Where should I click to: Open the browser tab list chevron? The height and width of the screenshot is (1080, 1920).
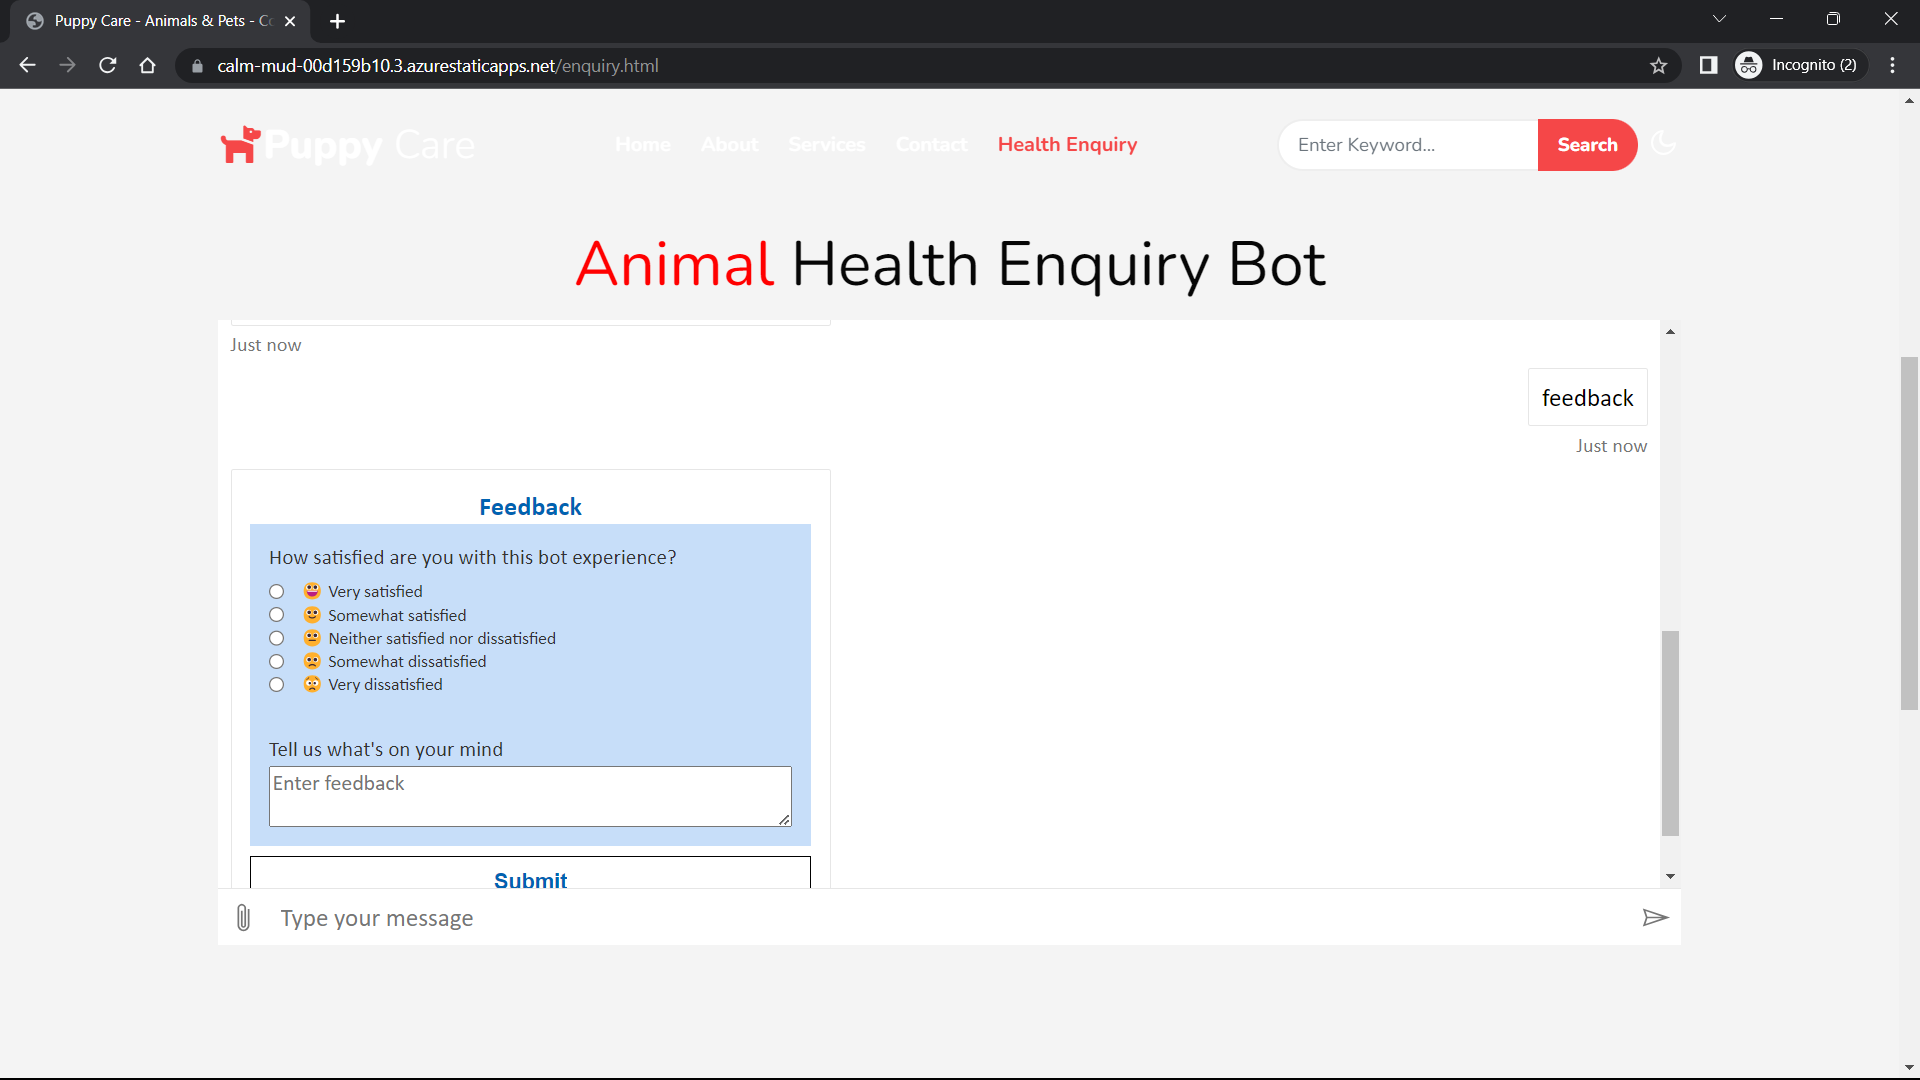click(x=1719, y=18)
